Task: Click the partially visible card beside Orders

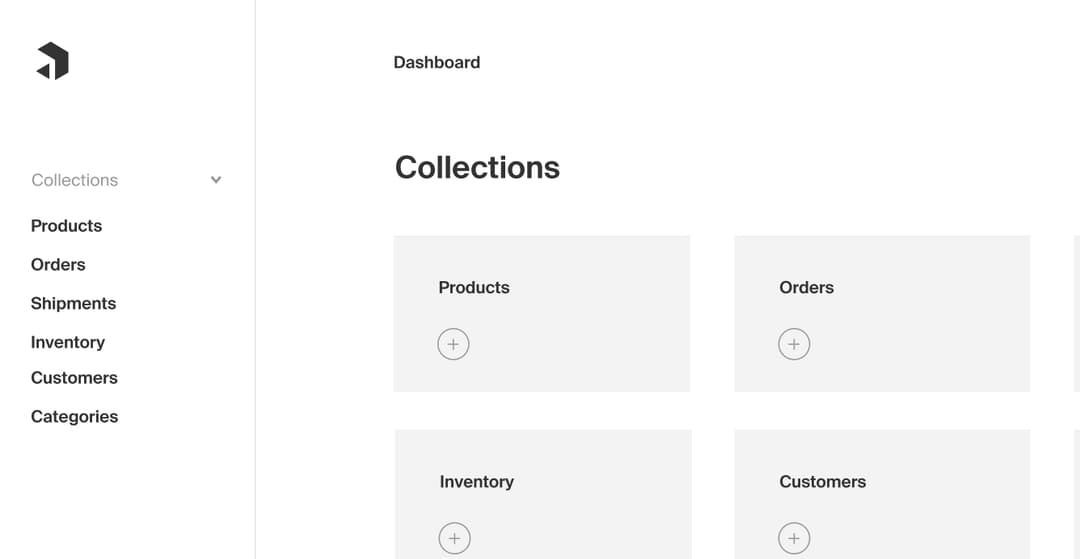Action: [1076, 313]
